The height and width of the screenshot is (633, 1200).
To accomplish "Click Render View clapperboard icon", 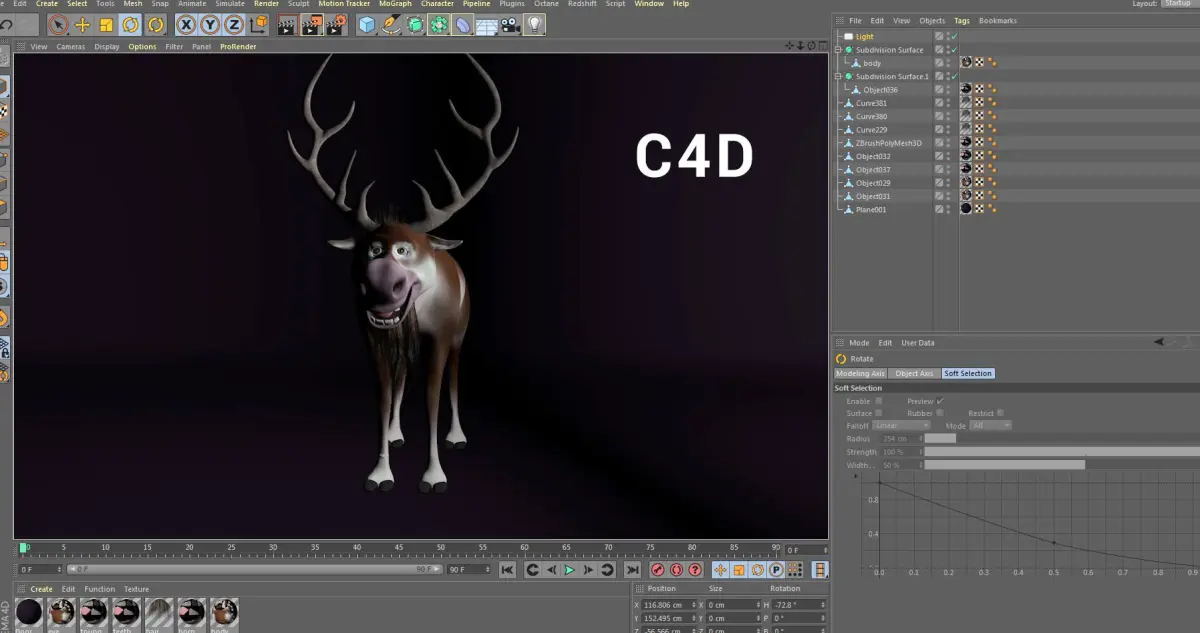I will 287,25.
